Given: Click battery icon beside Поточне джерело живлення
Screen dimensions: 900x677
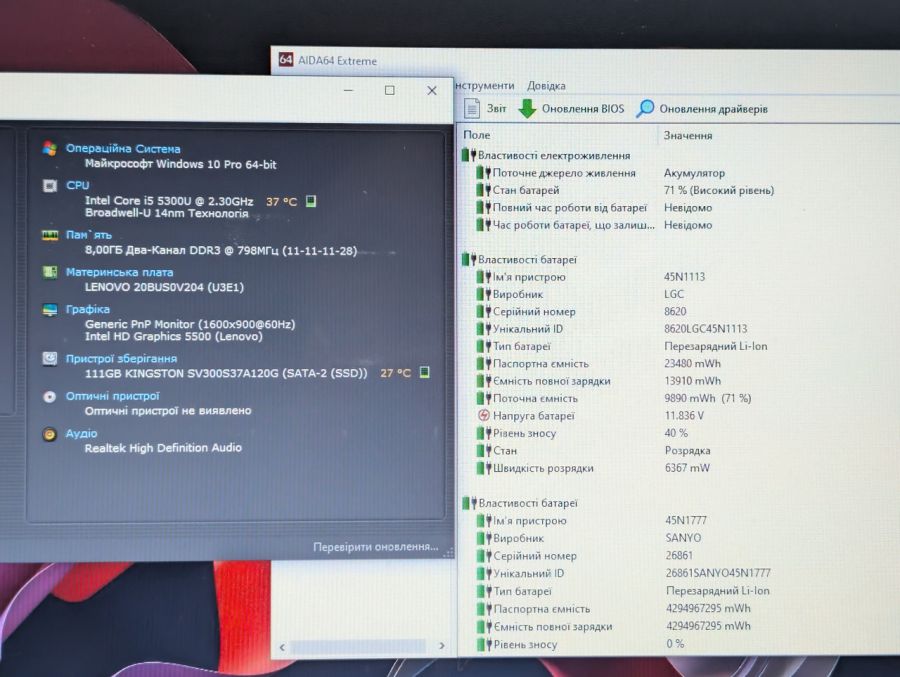Looking at the screenshot, I should tap(483, 172).
